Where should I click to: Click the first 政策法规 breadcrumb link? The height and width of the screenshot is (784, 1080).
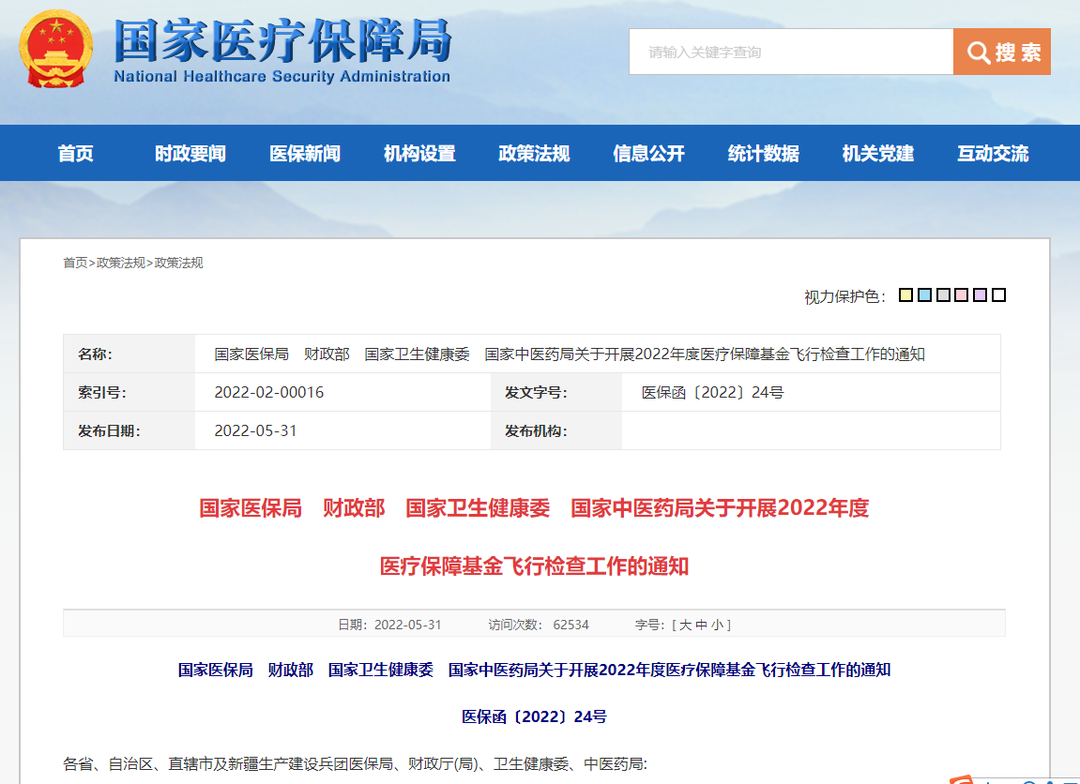(x=121, y=262)
